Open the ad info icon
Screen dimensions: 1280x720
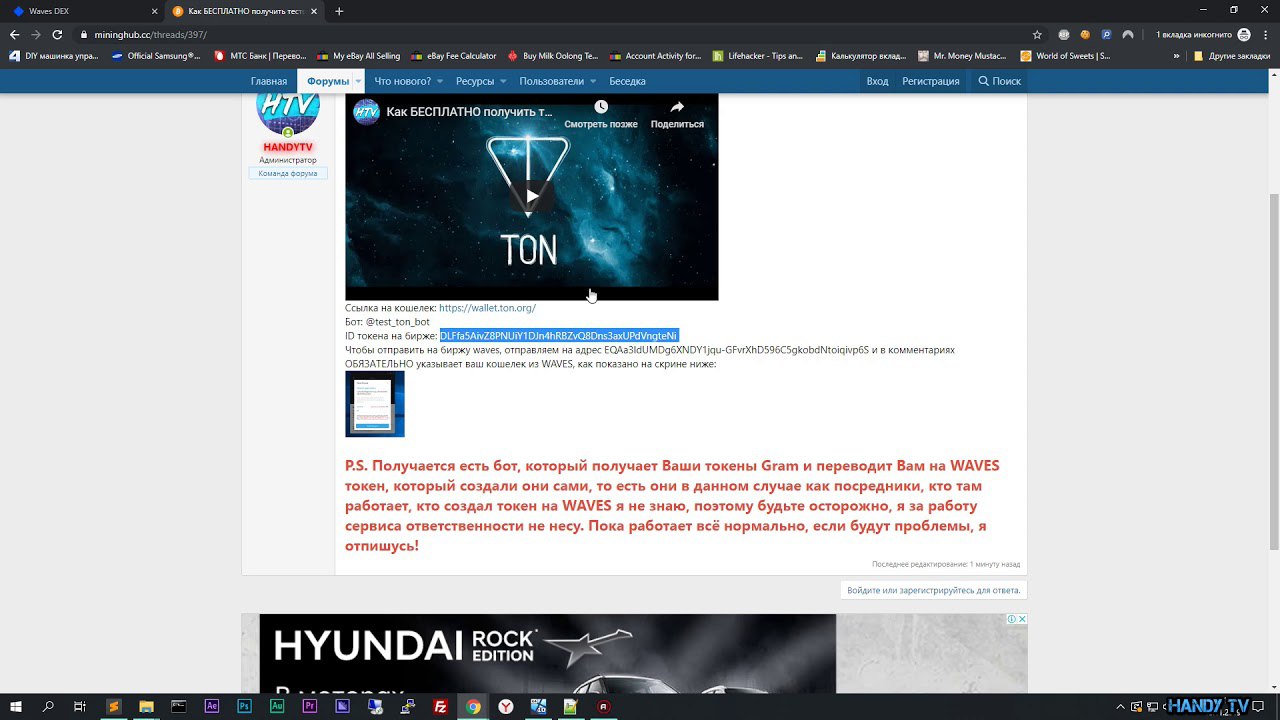(1011, 619)
